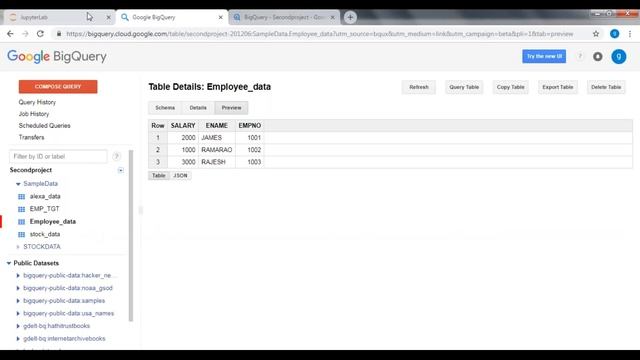Click site lock icon in address bar
640x360 pixels.
tap(59, 34)
